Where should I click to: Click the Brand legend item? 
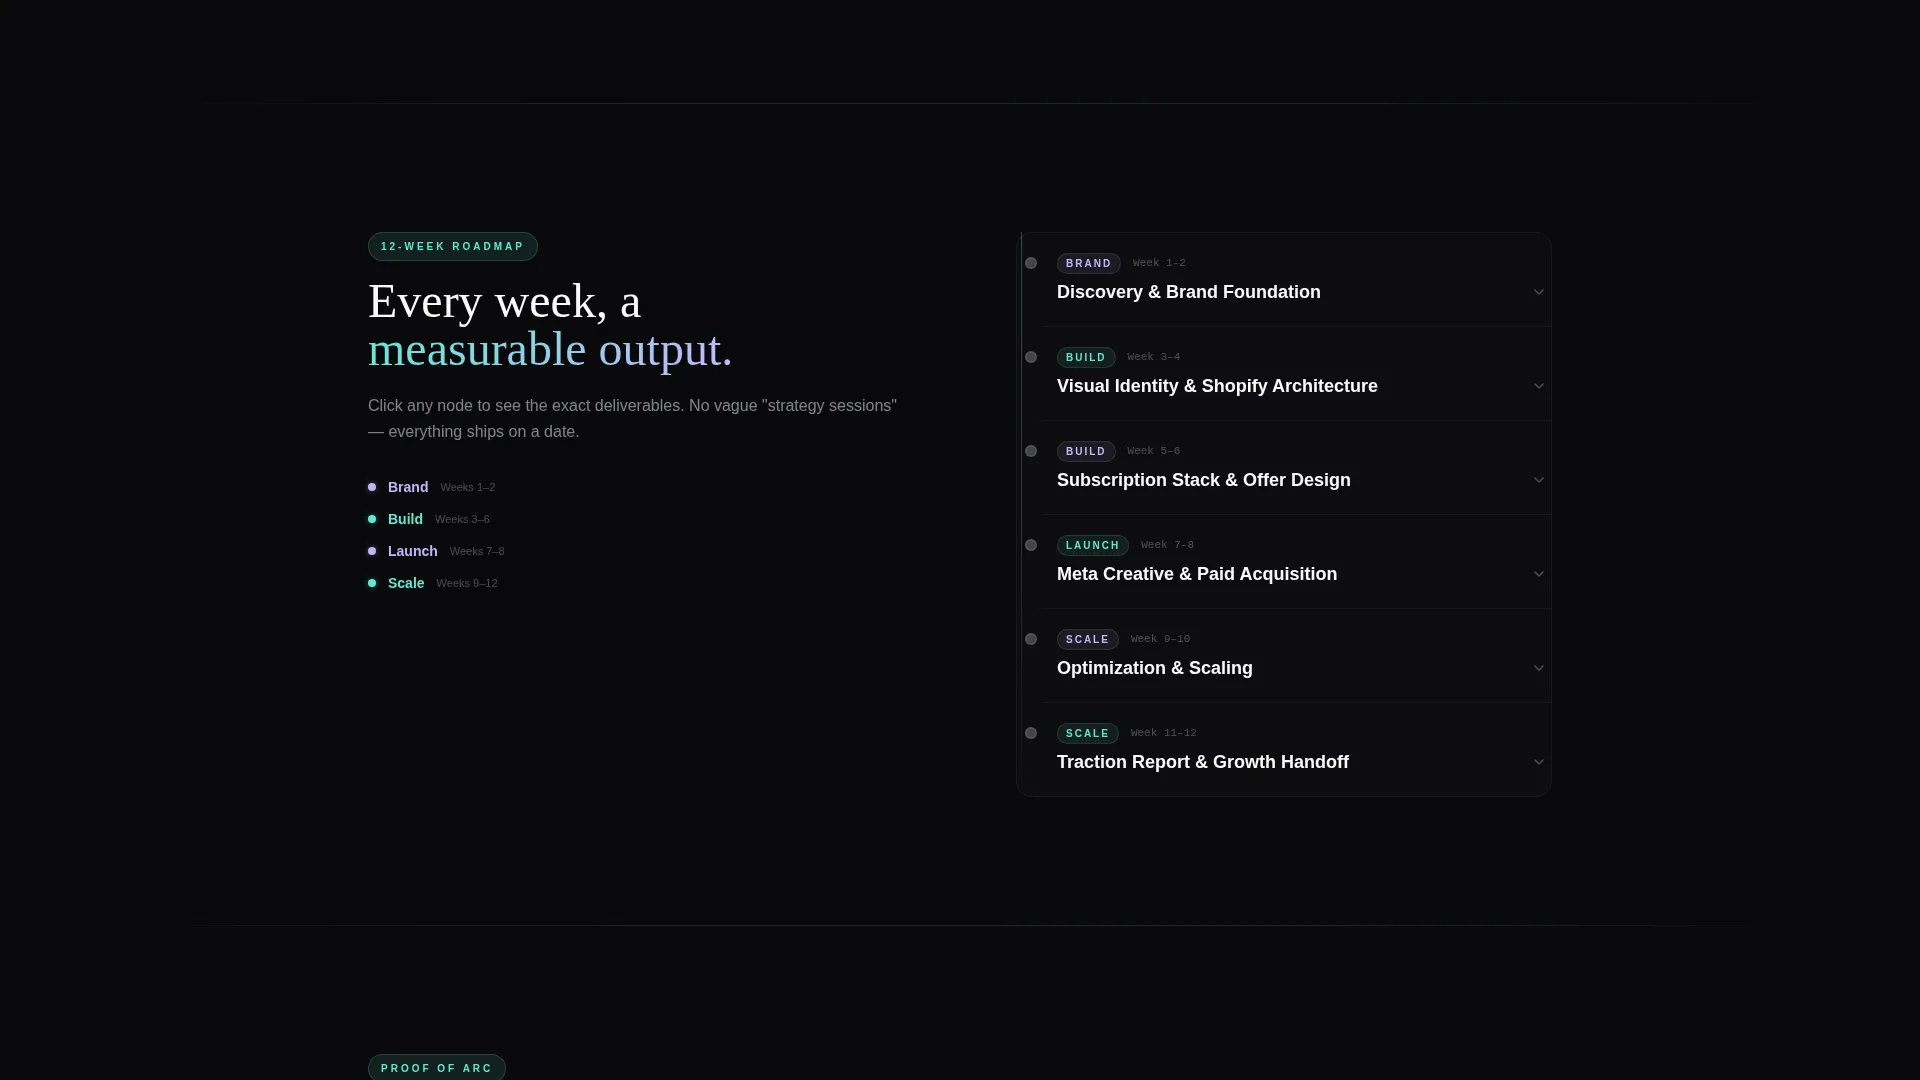(x=432, y=487)
